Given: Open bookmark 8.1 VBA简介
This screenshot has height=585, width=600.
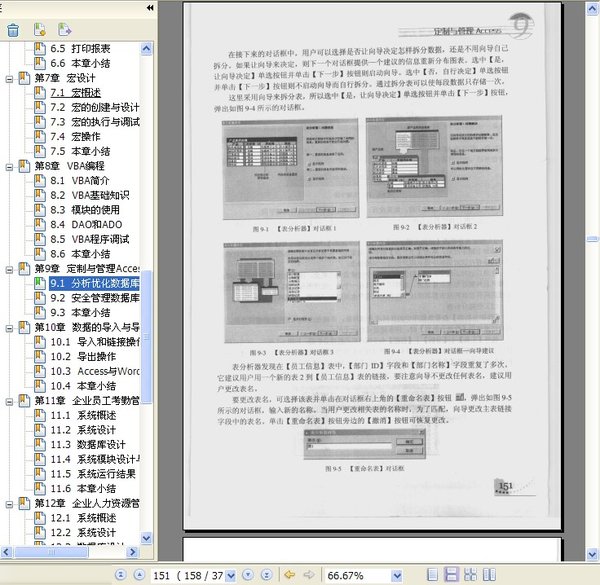Looking at the screenshot, I should [80, 180].
